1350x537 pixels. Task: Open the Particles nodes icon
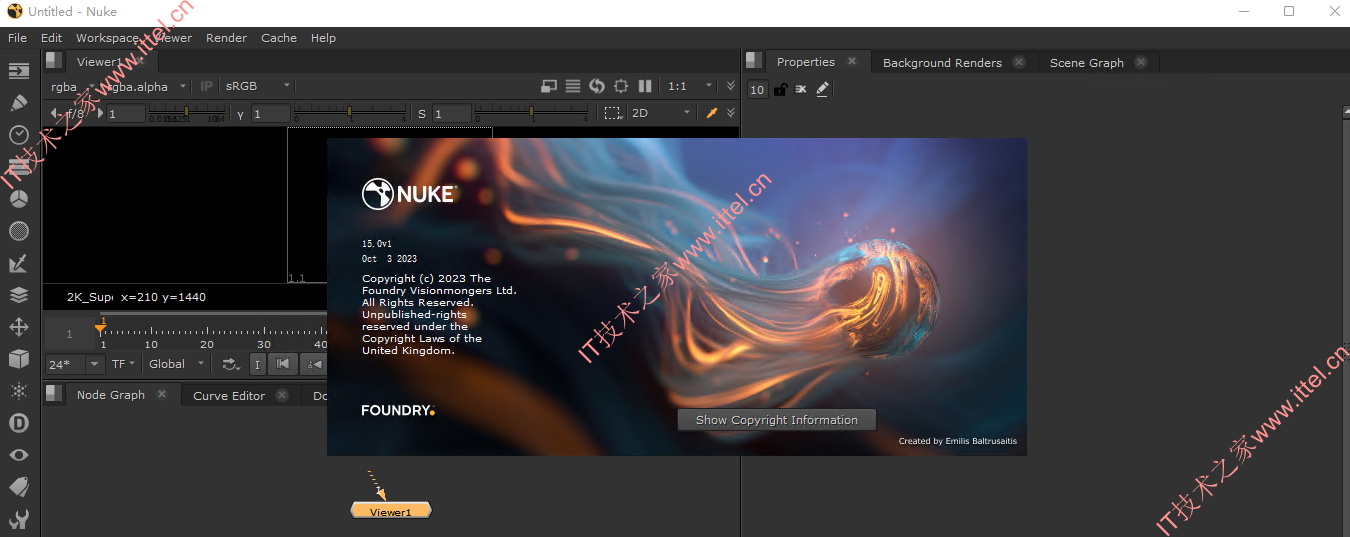[x=19, y=391]
